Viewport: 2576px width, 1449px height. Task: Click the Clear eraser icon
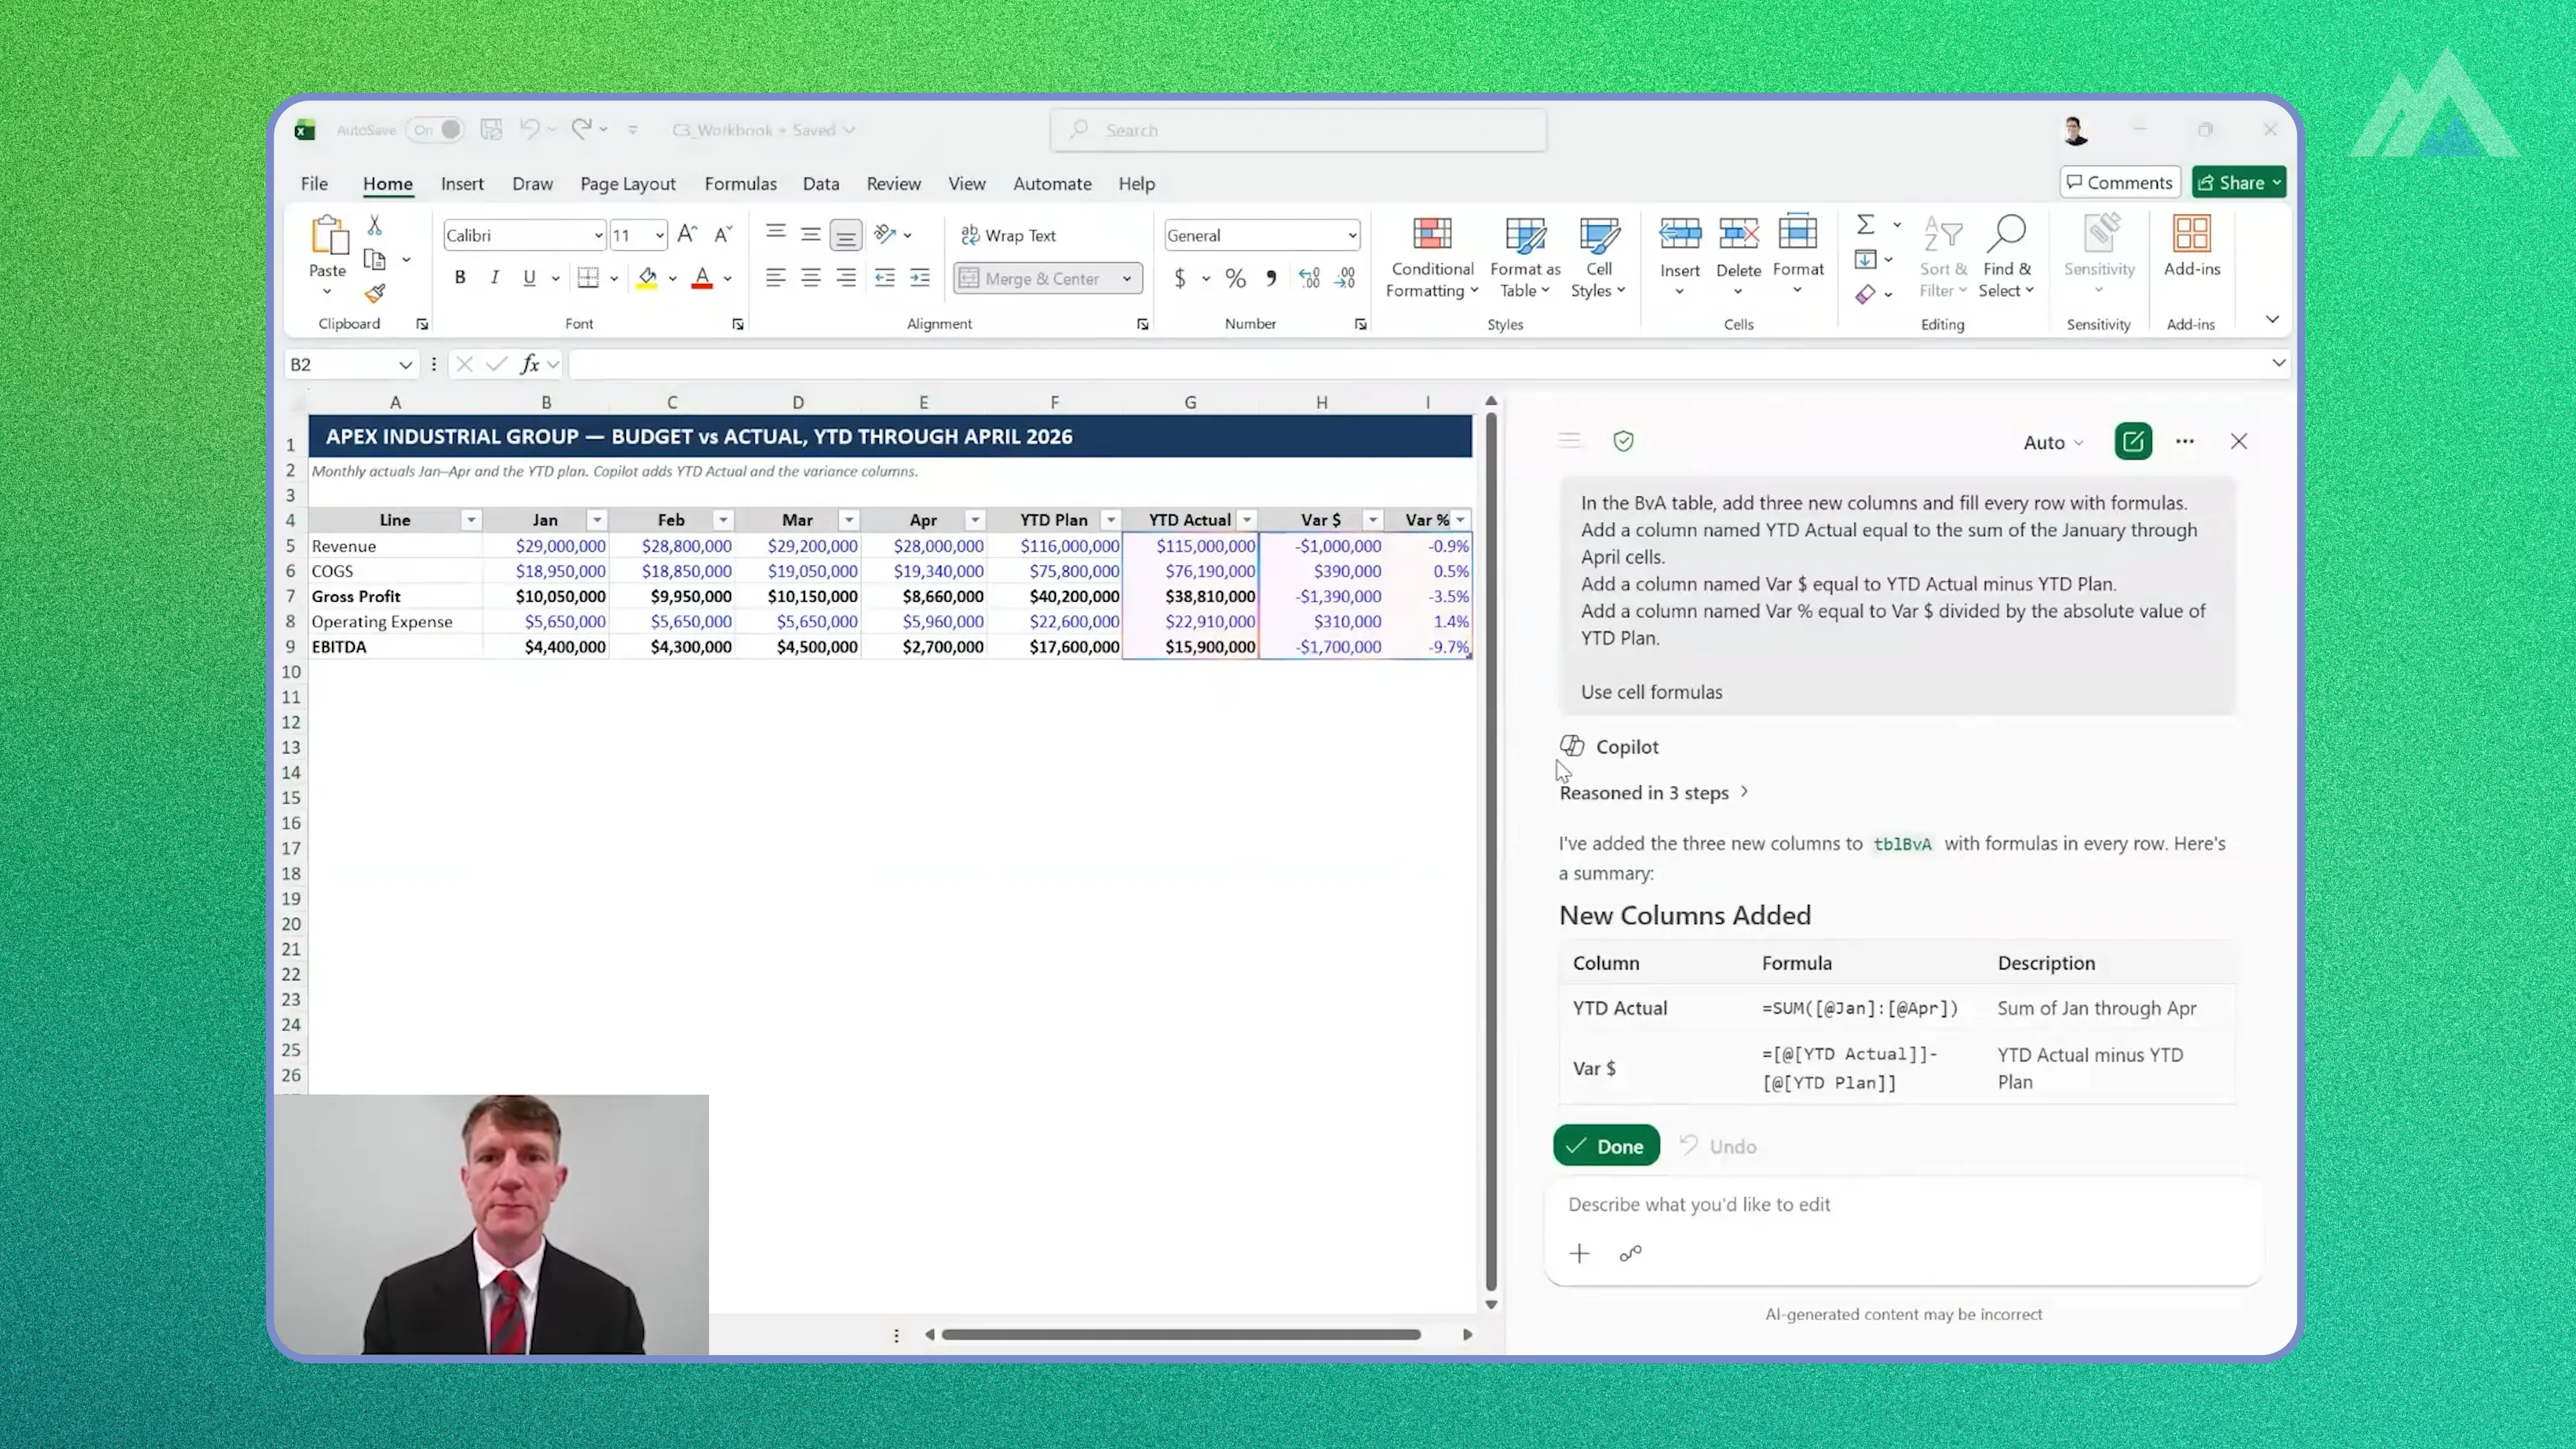[x=1865, y=294]
